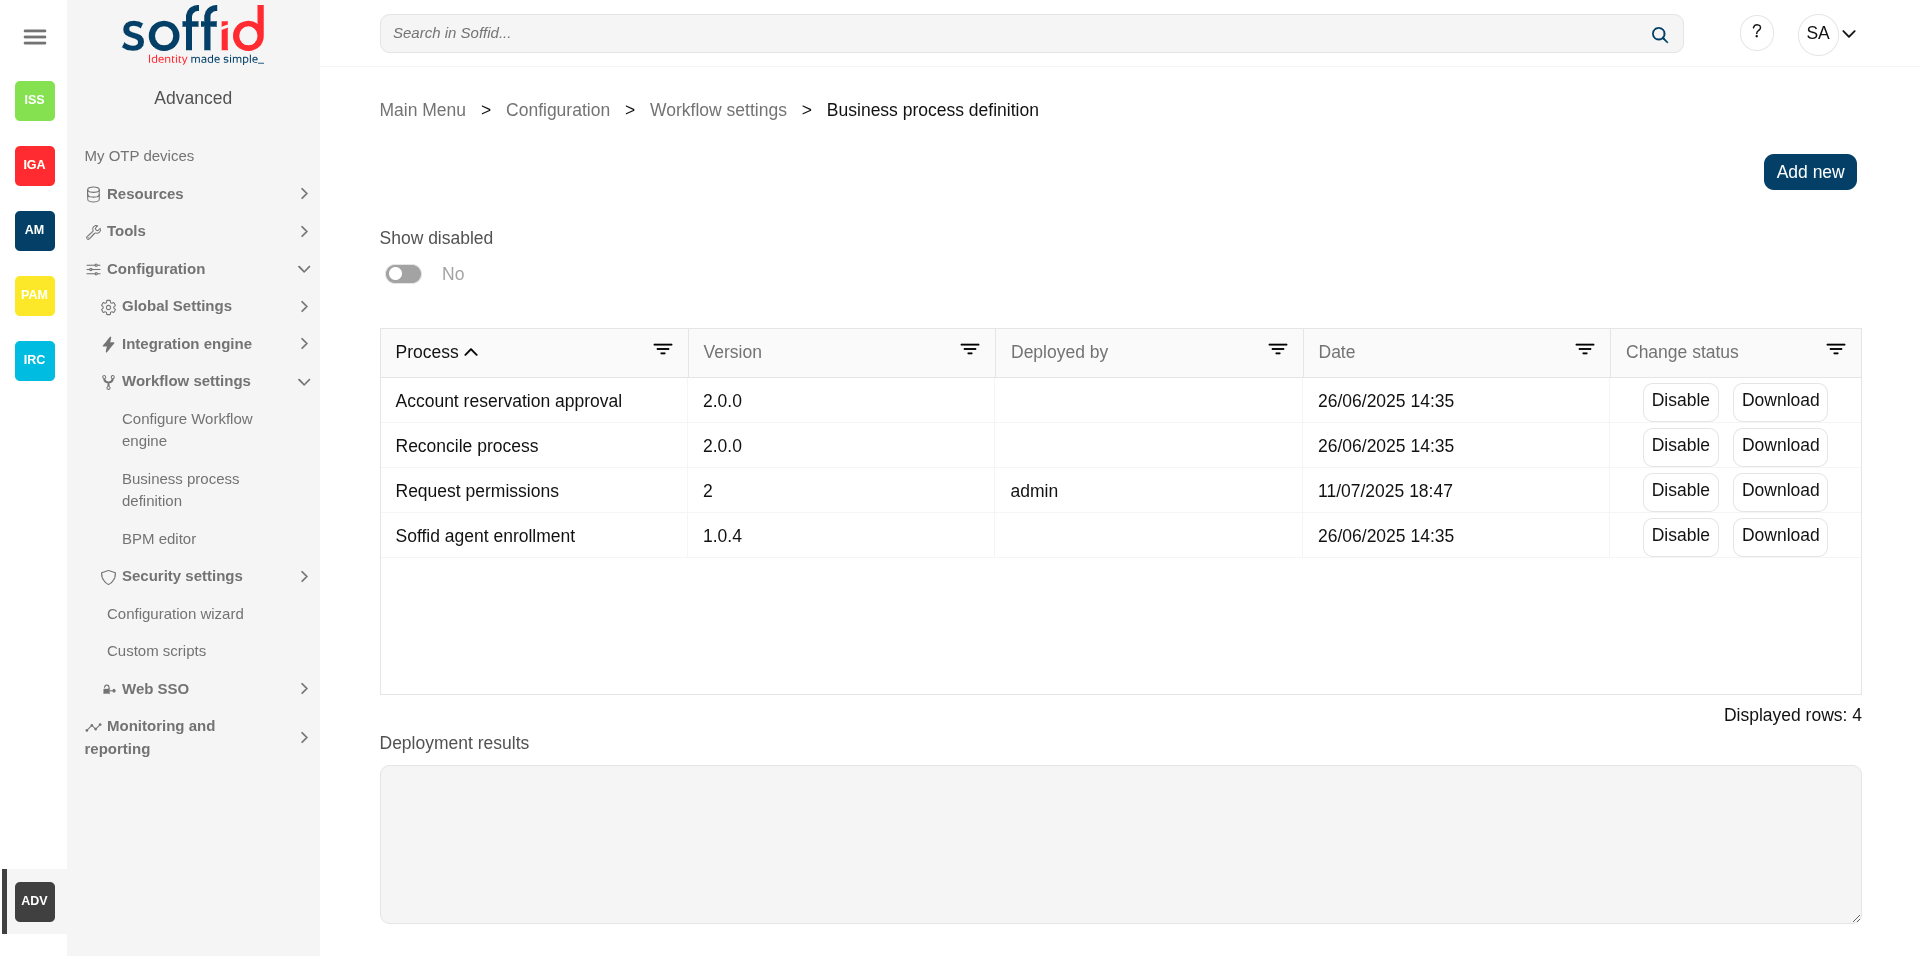Click the Add new button
The width and height of the screenshot is (1920, 956).
point(1810,172)
